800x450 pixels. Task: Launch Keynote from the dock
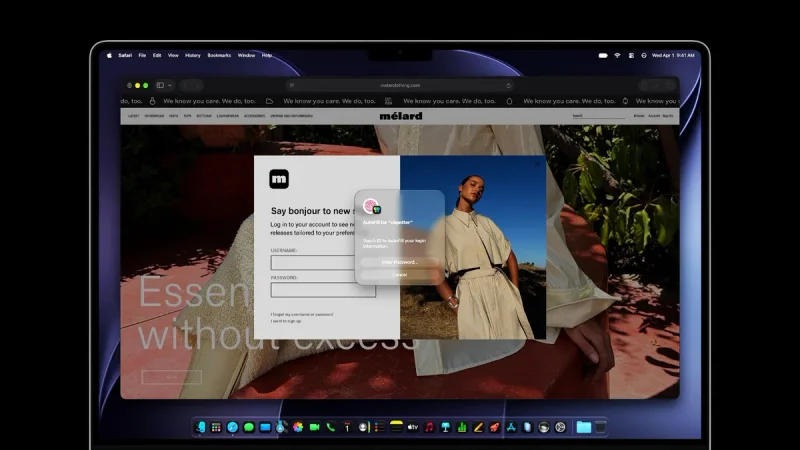445,427
